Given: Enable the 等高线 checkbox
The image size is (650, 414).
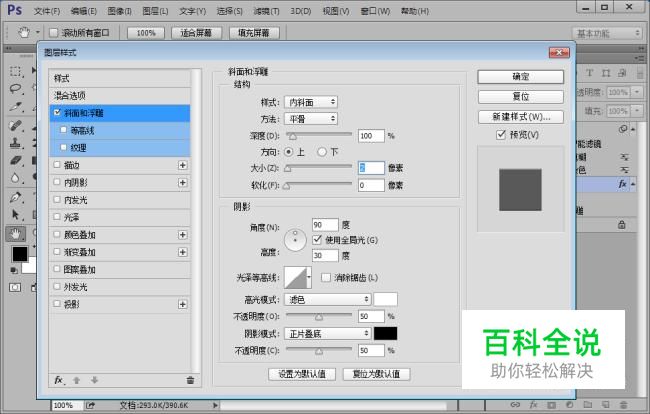Looking at the screenshot, I should [63, 130].
